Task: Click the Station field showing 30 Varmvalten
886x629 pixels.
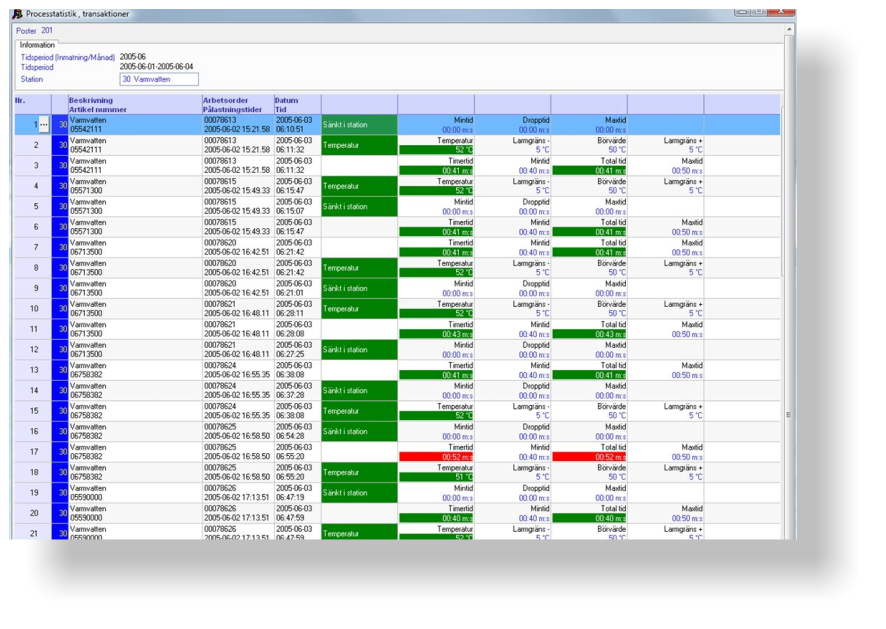Action: click(x=159, y=79)
